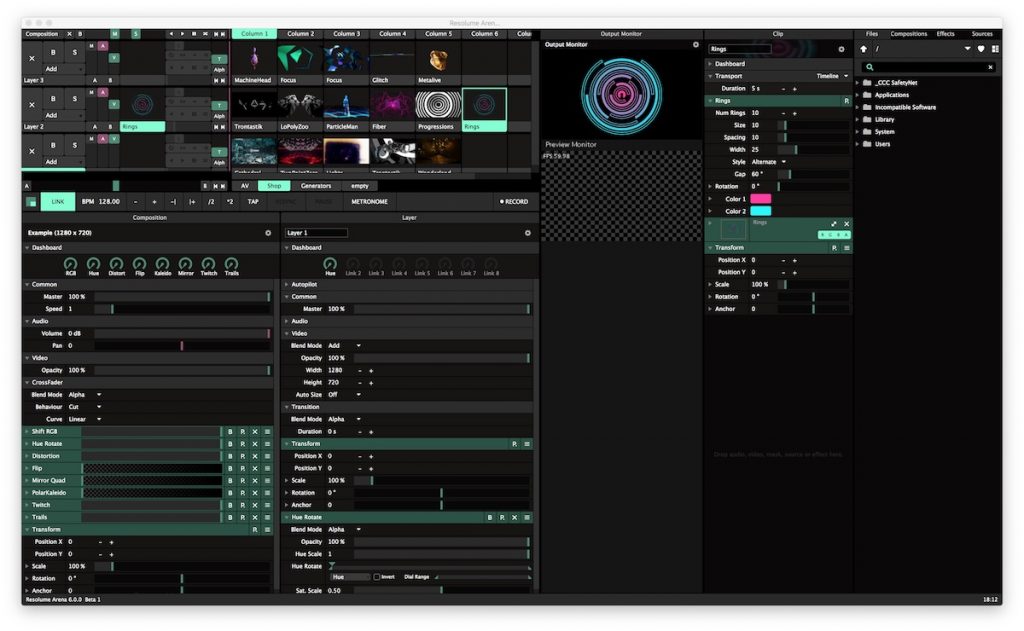Double the BPM with *2
Viewport: 1024px width, 631px height.
click(x=230, y=202)
